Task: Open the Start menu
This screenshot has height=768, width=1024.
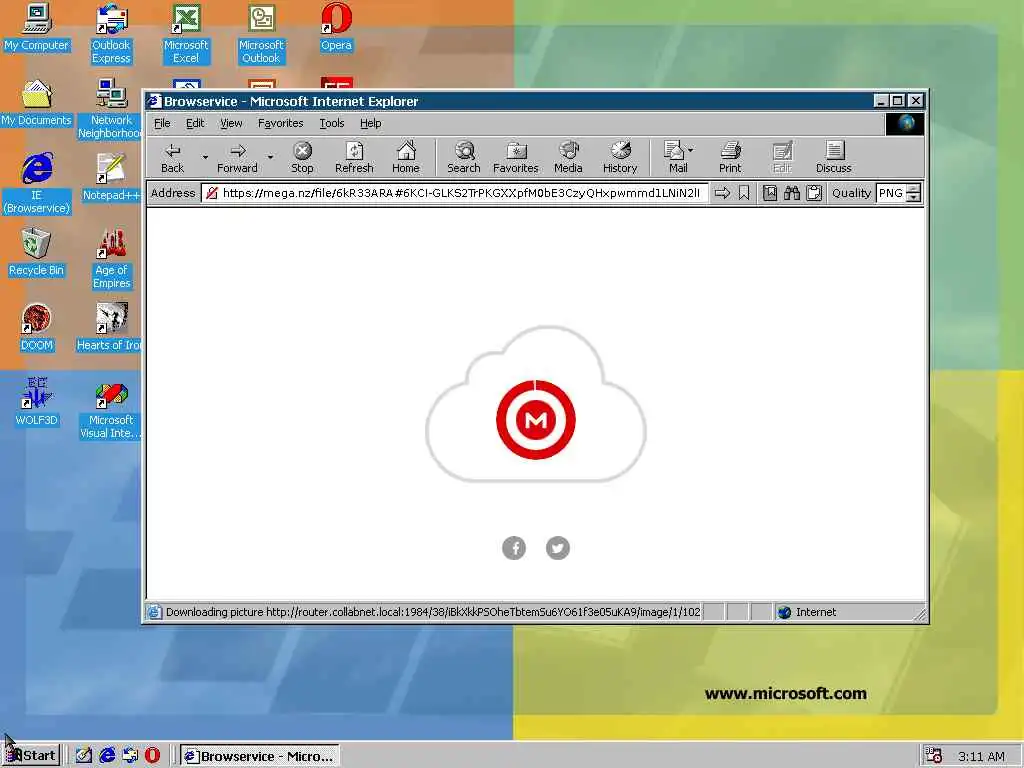Action: 31,756
